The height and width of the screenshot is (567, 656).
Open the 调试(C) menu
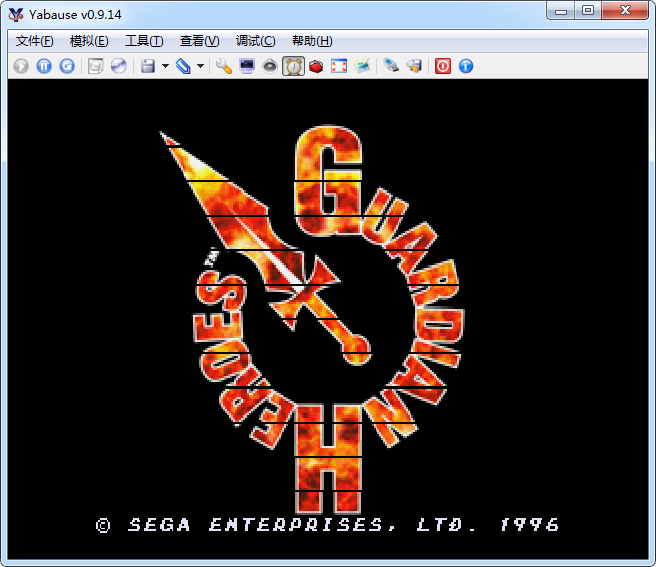click(x=255, y=41)
